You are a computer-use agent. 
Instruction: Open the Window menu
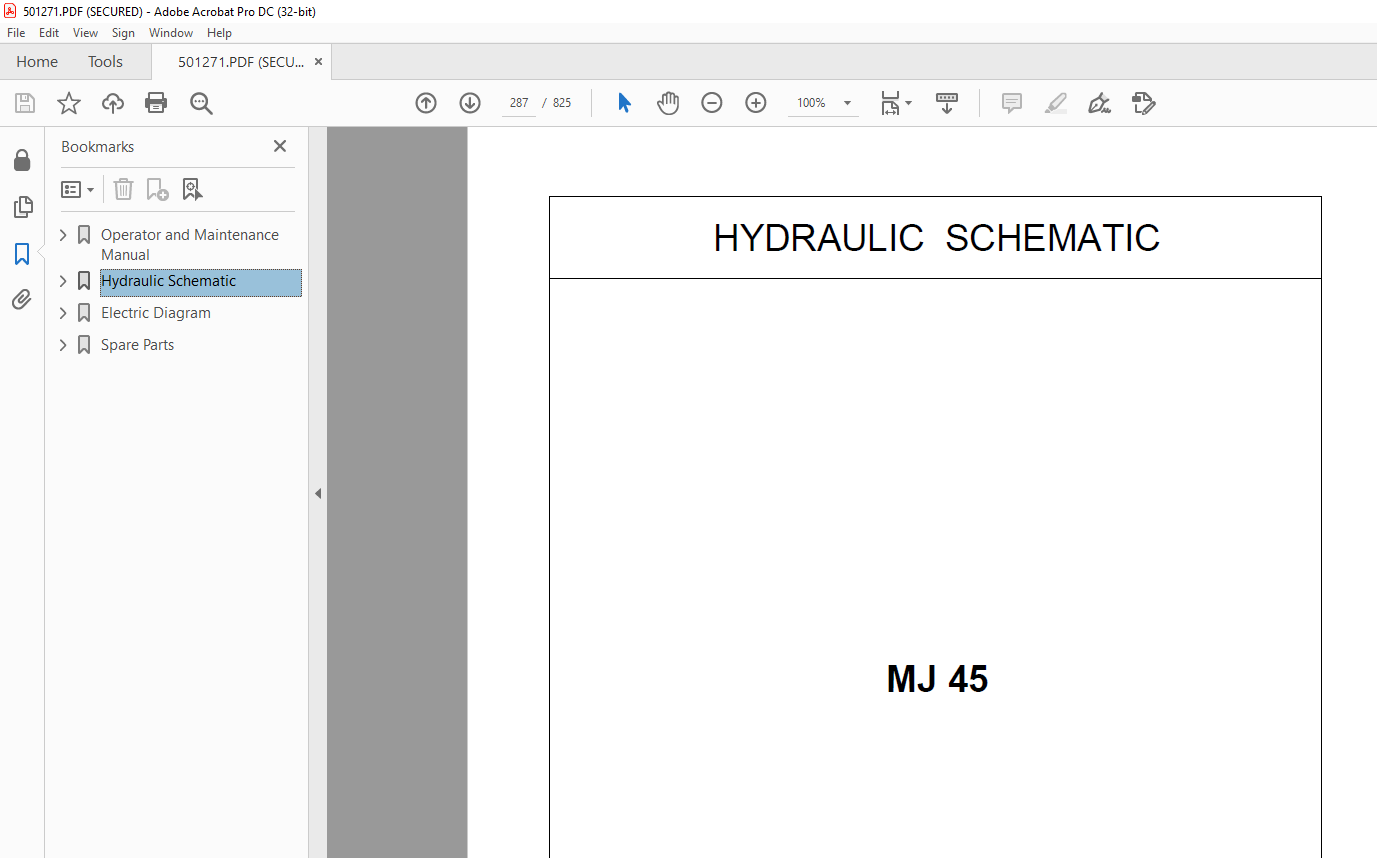tap(171, 33)
